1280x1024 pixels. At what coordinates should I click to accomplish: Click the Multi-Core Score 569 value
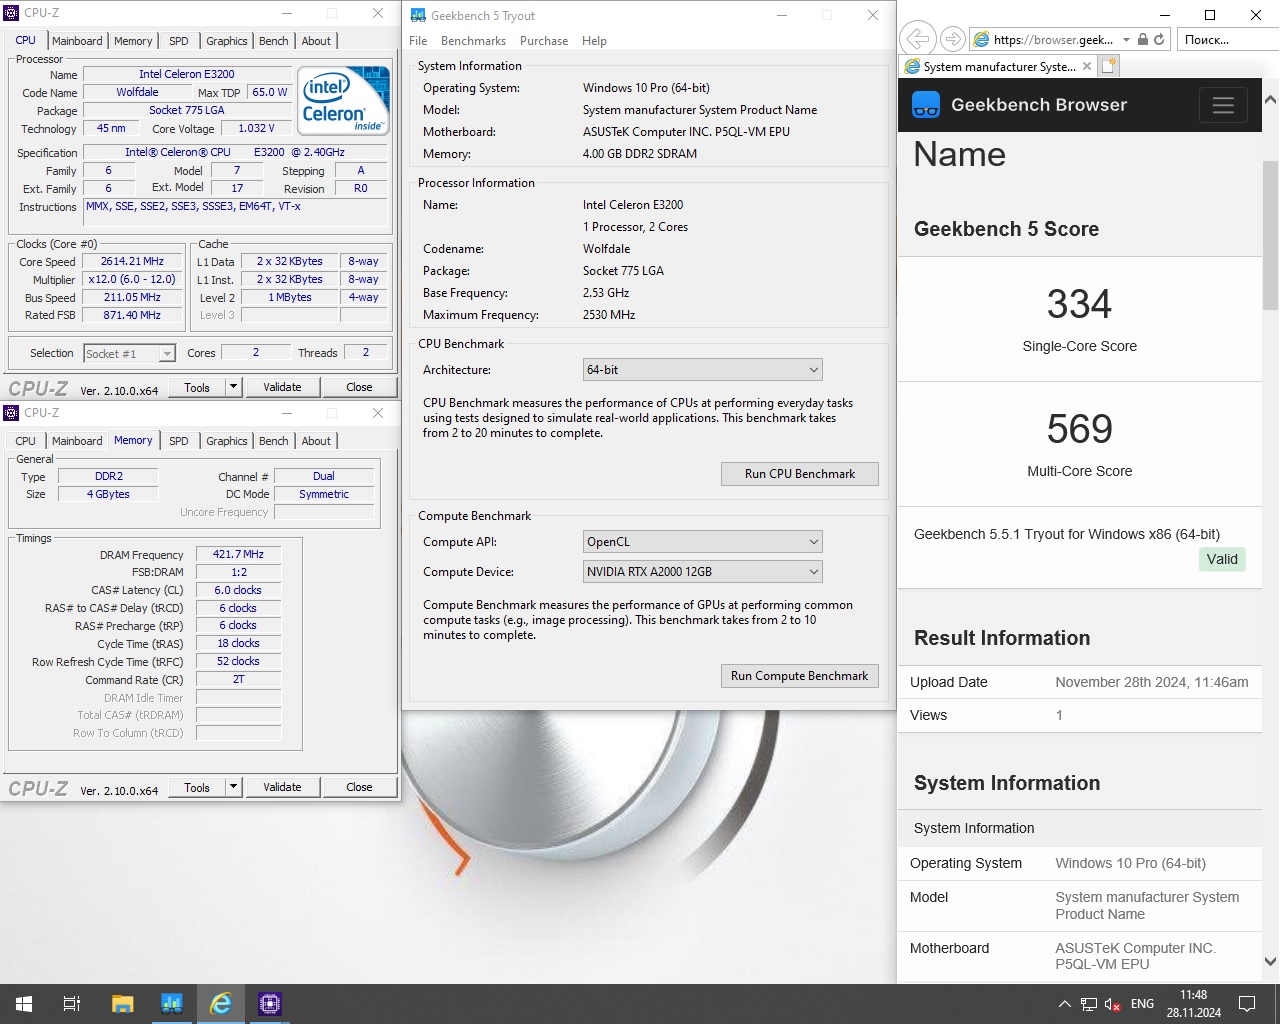click(x=1079, y=429)
